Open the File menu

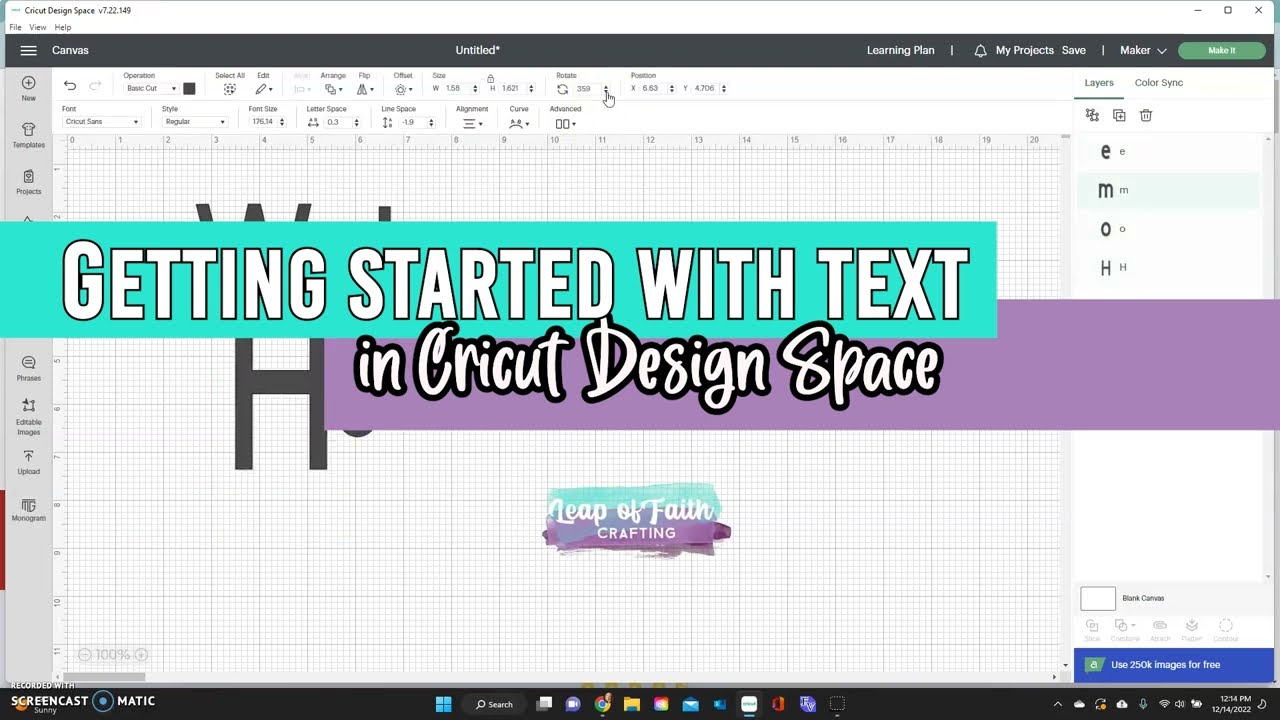coord(15,27)
